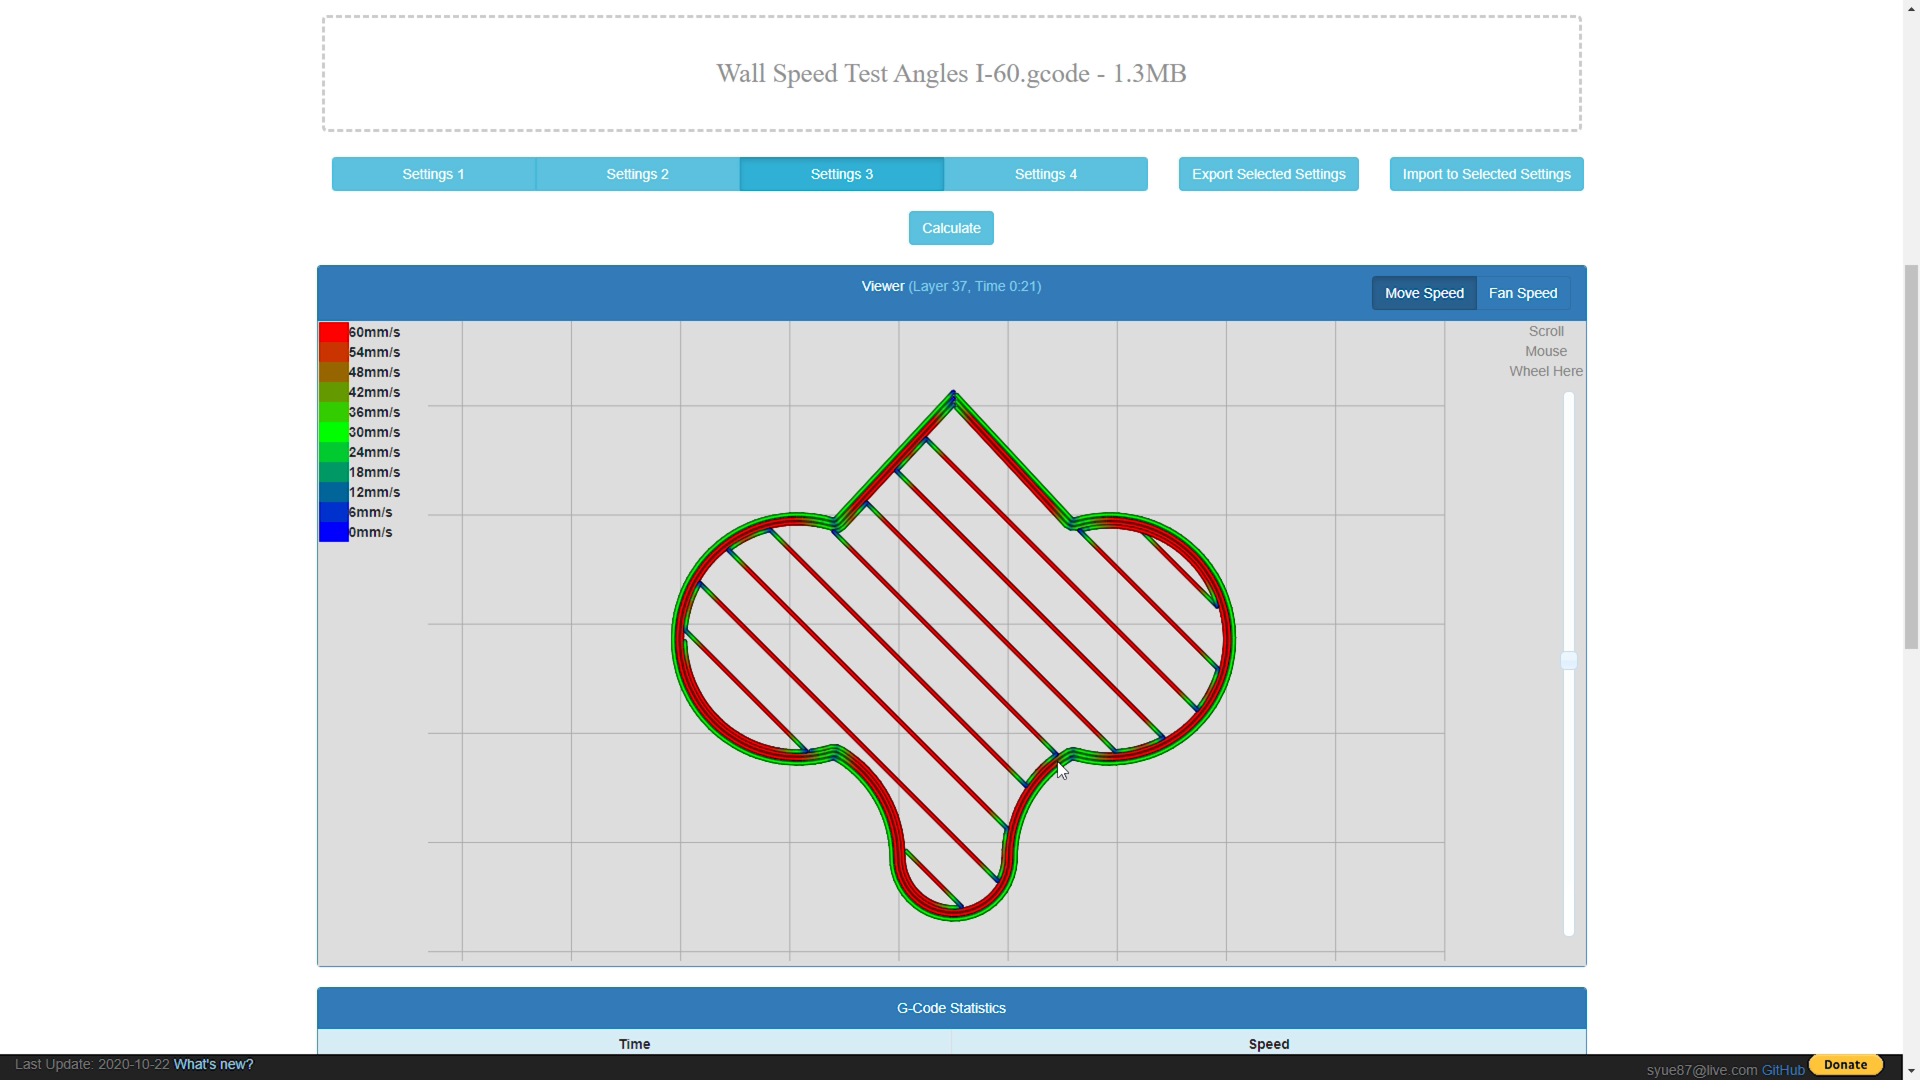Open Settings 1 tab
1920x1080 pixels.
(433, 173)
